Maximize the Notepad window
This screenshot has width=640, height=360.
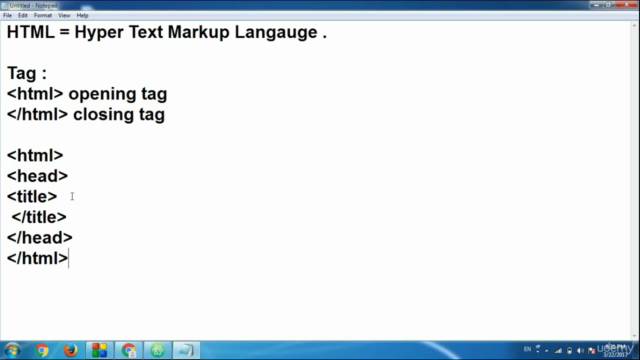[x=609, y=4]
